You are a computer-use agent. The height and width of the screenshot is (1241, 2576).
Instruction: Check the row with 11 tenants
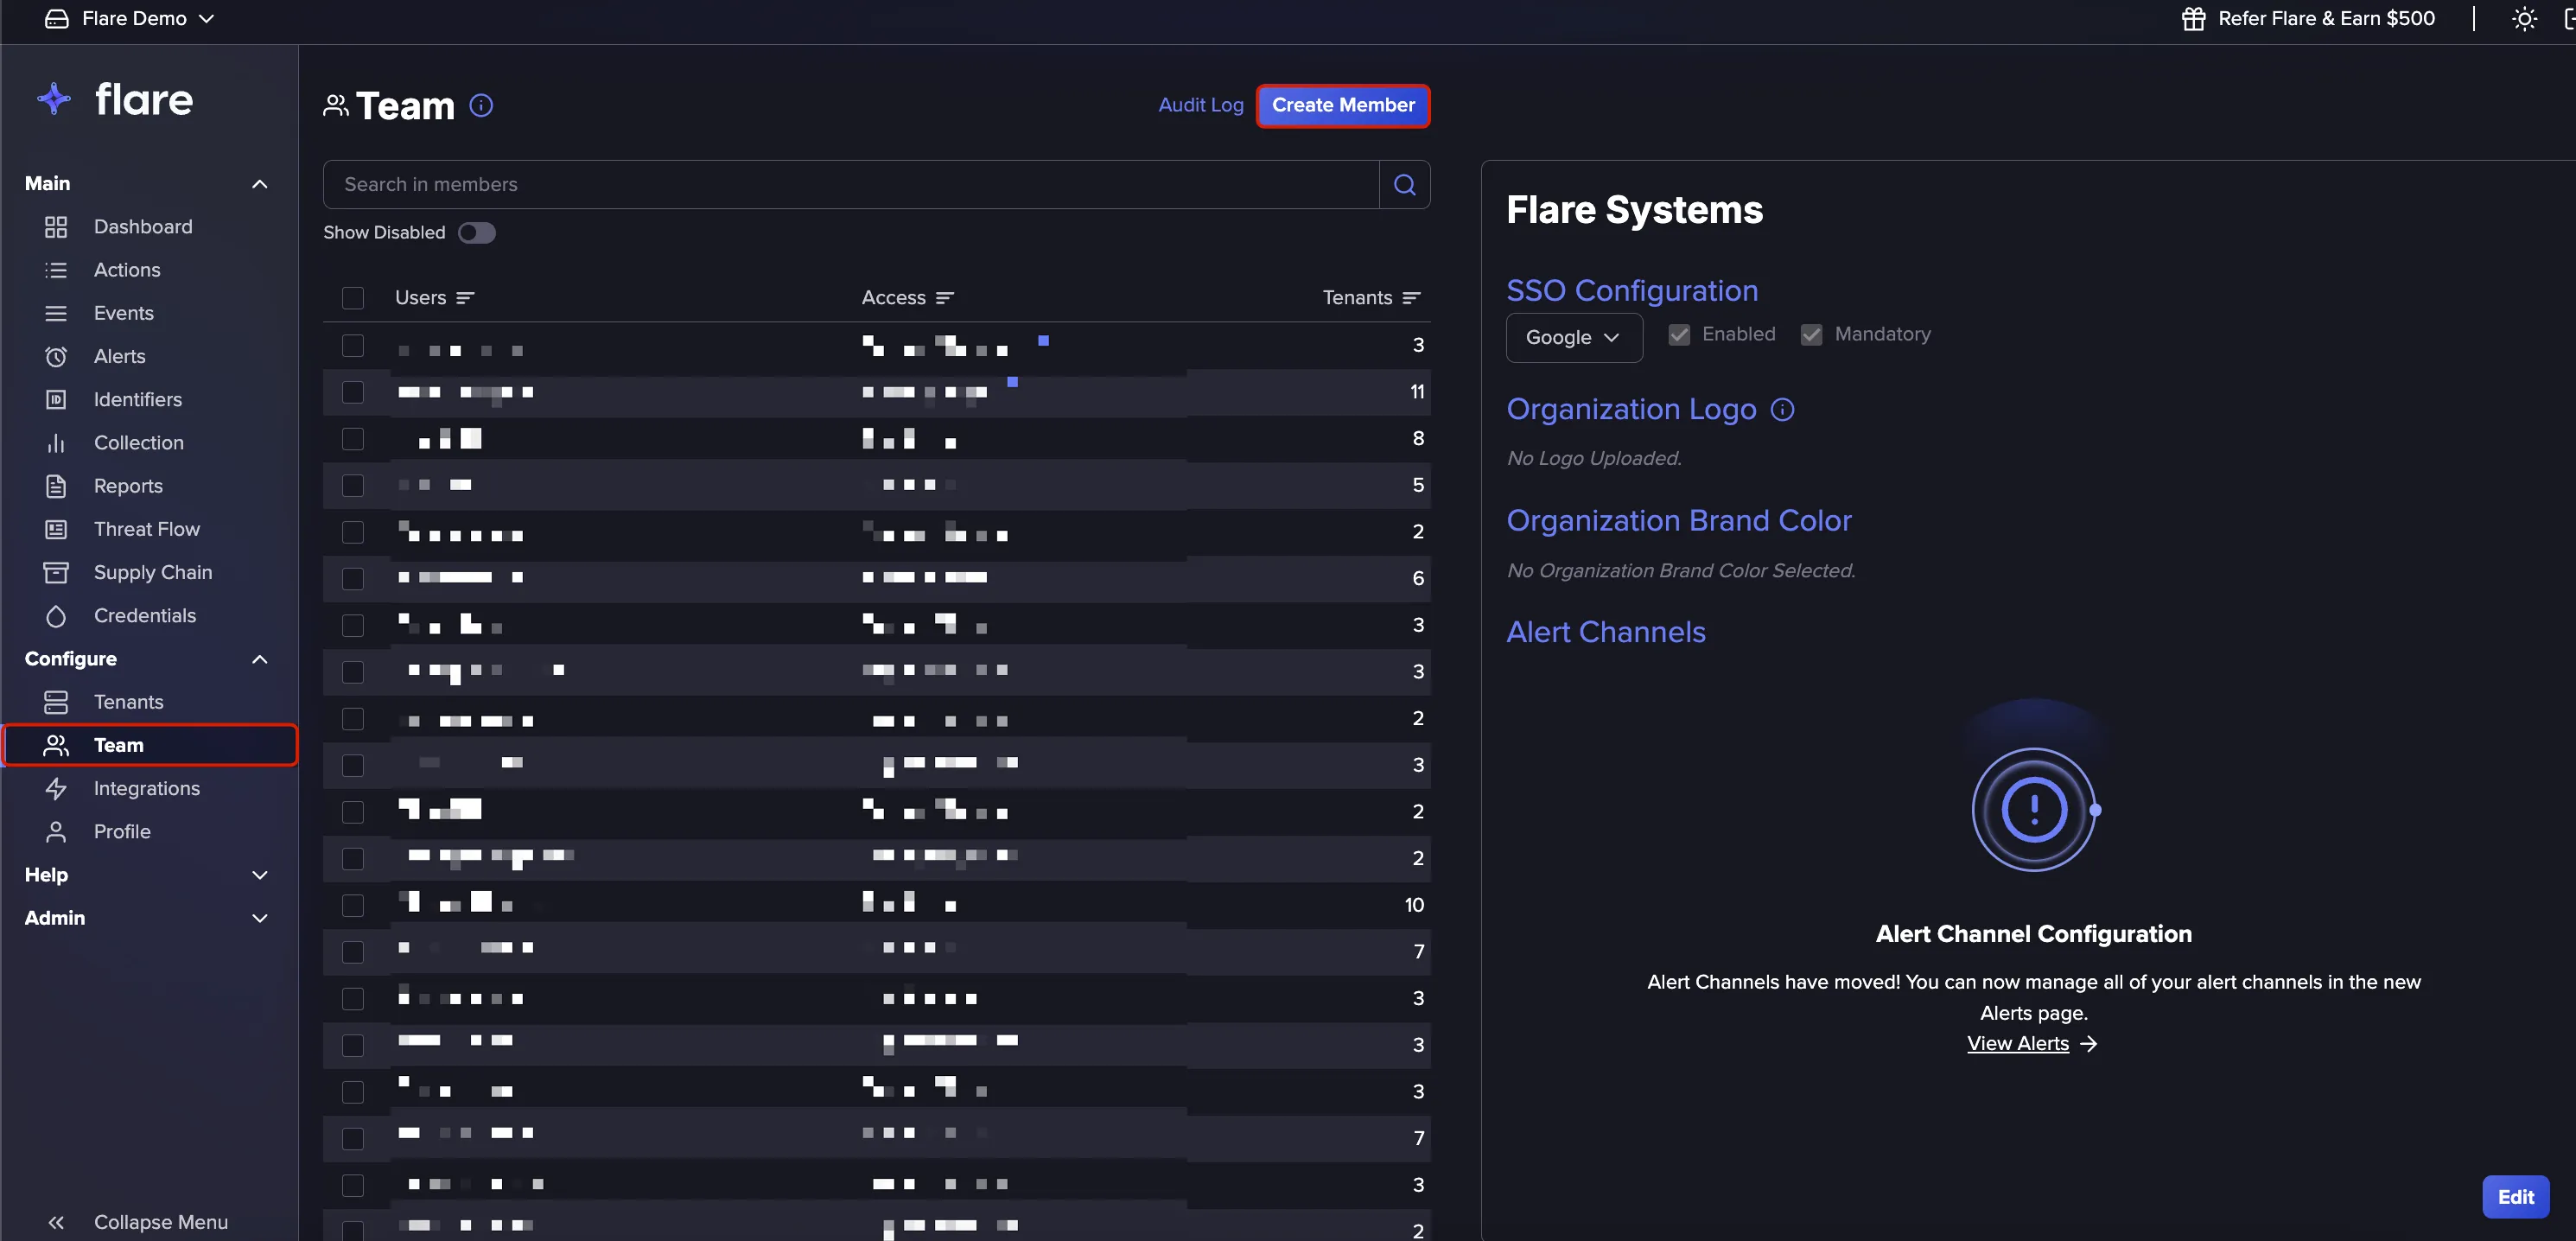(x=353, y=392)
